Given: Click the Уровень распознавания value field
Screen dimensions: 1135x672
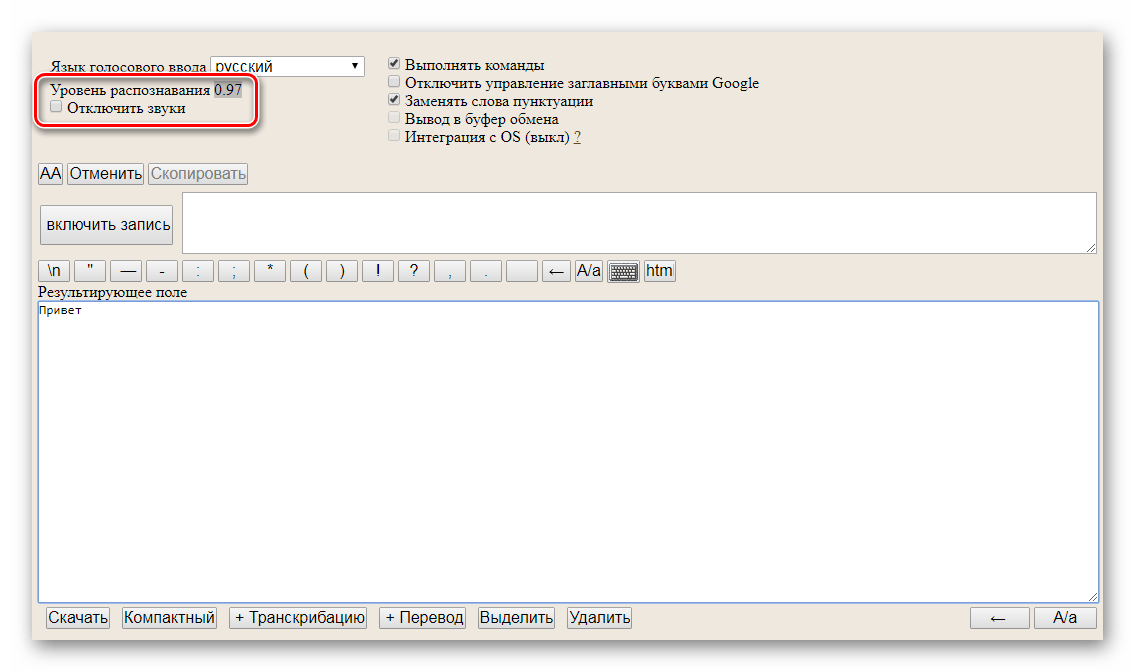Looking at the screenshot, I should click(228, 89).
